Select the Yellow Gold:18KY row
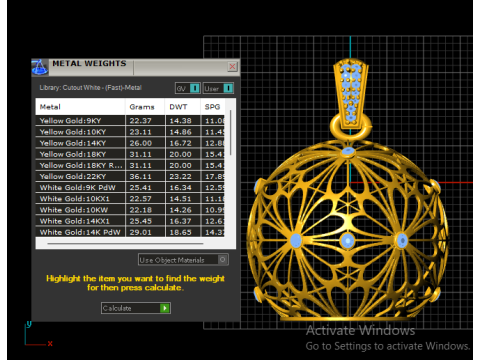The height and width of the screenshot is (360, 480). pyautogui.click(x=130, y=154)
